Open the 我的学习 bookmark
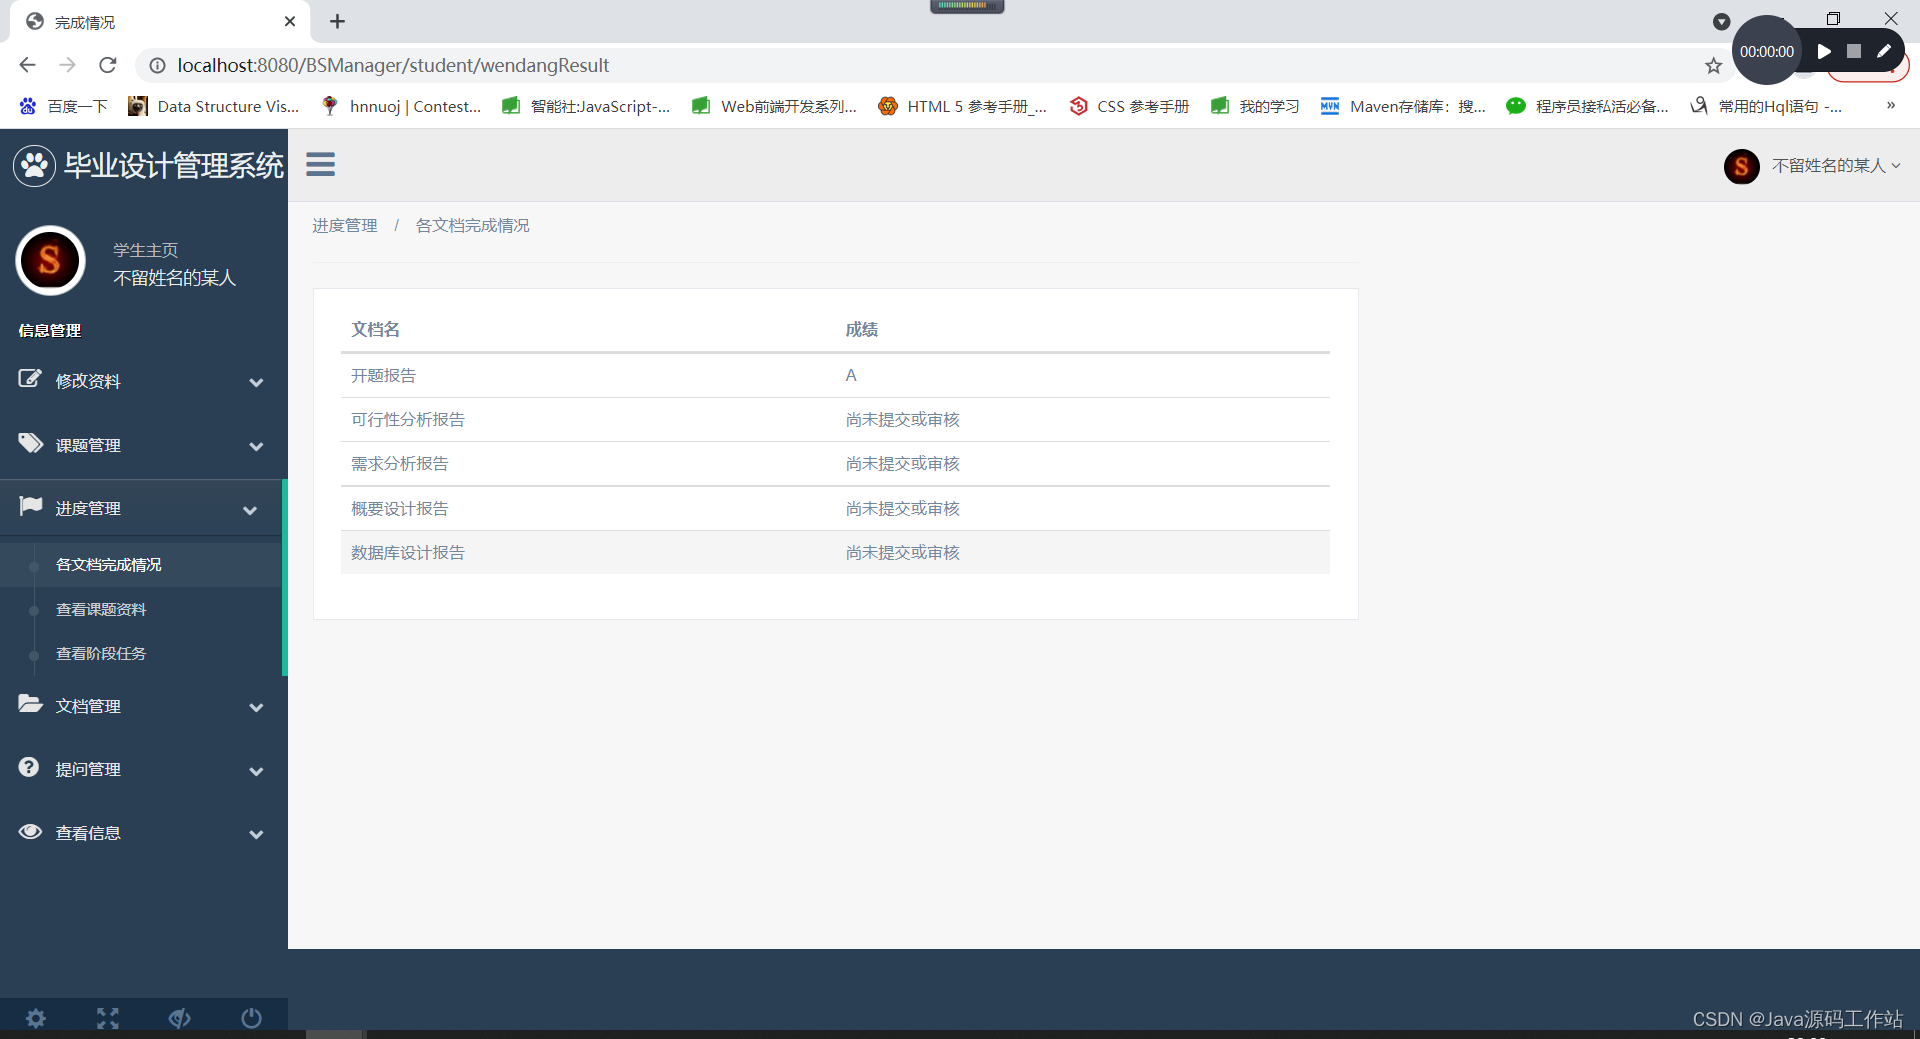The width and height of the screenshot is (1920, 1039). tap(1255, 106)
